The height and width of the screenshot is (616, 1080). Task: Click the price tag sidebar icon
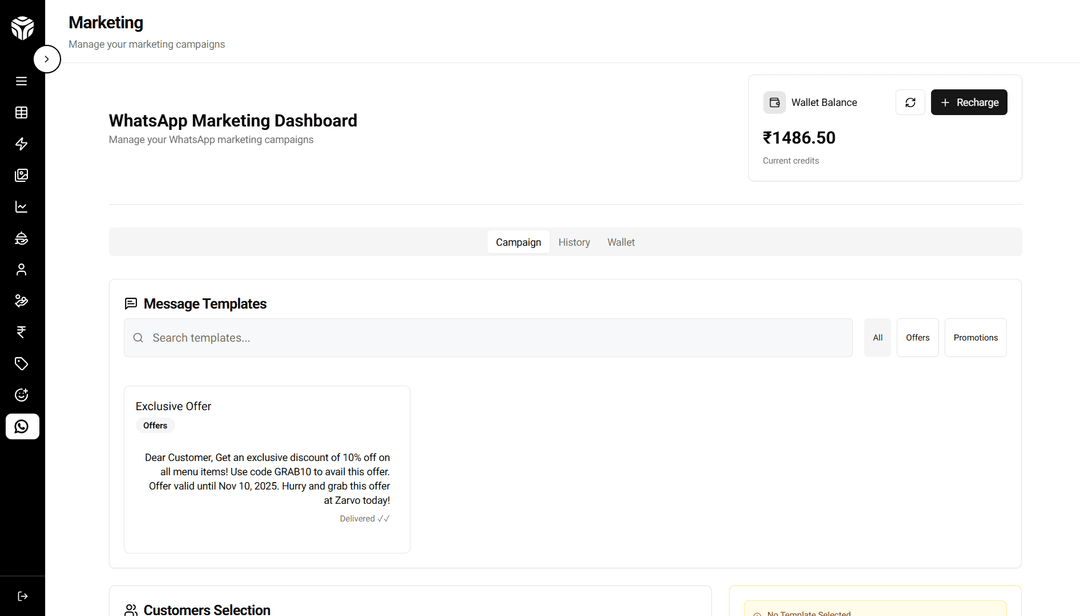pyautogui.click(x=22, y=364)
